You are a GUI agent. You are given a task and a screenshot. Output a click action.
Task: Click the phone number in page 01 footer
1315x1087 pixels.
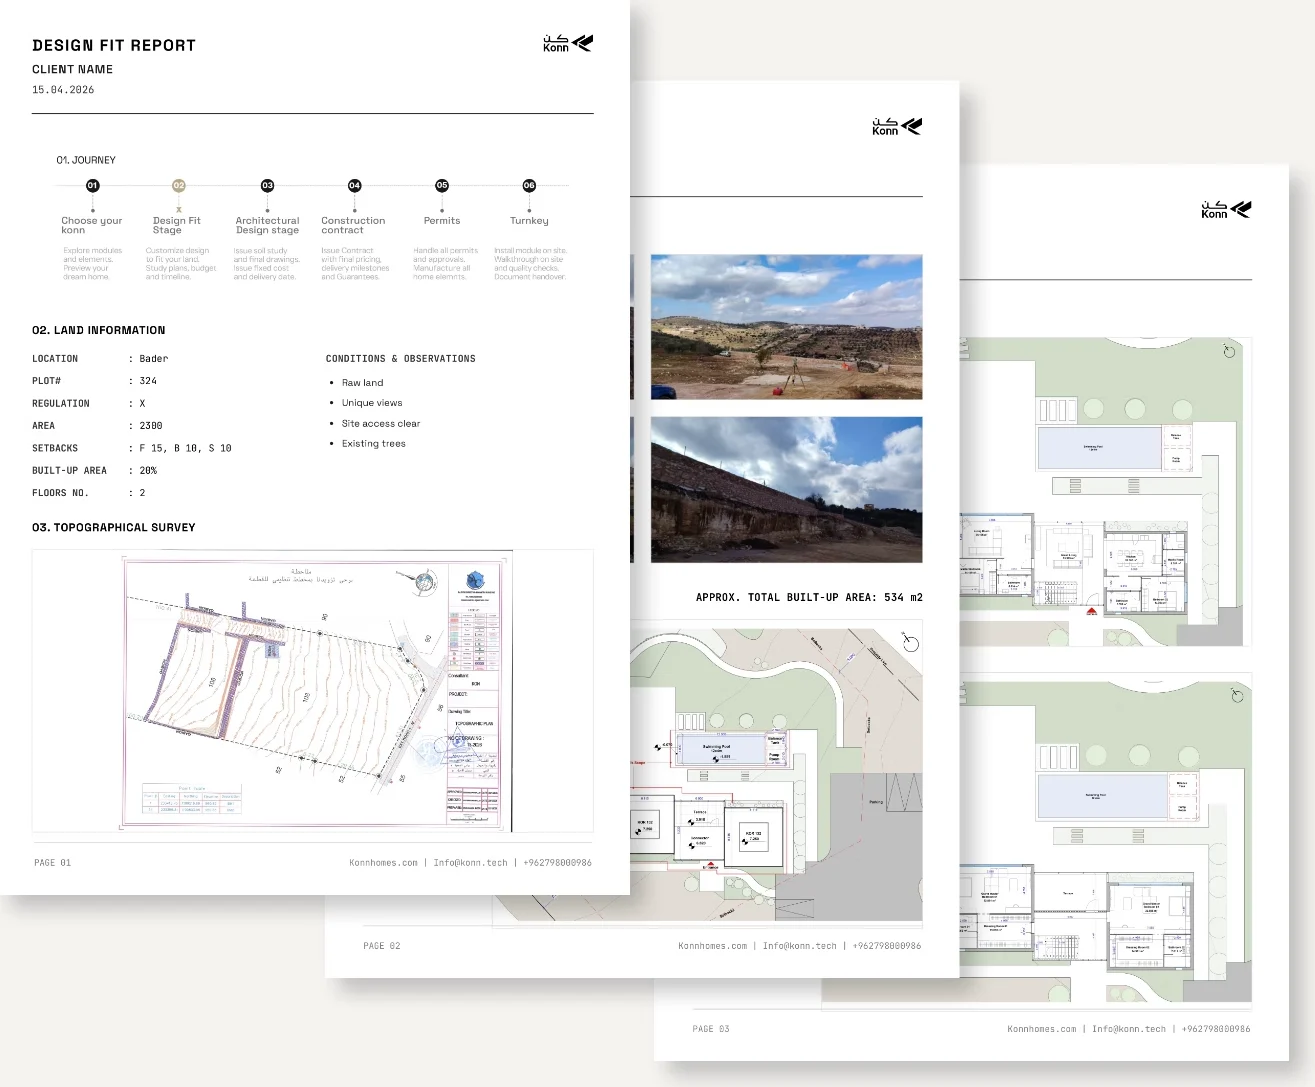(x=558, y=863)
